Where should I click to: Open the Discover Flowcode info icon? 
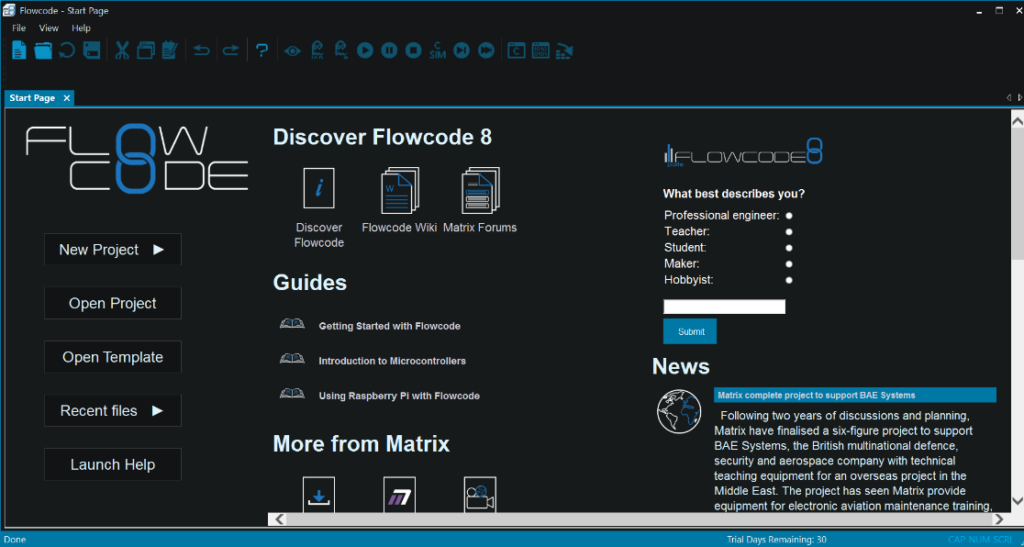pyautogui.click(x=319, y=188)
